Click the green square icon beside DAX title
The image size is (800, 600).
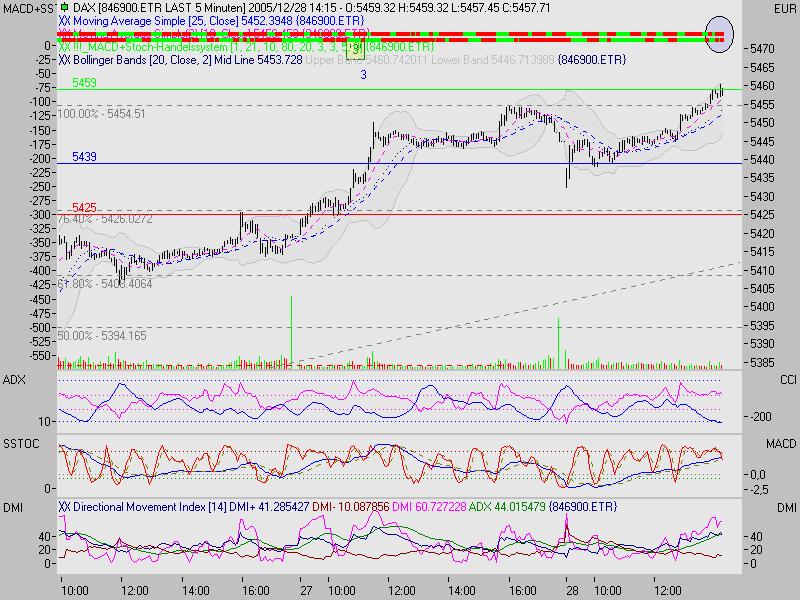click(64, 8)
